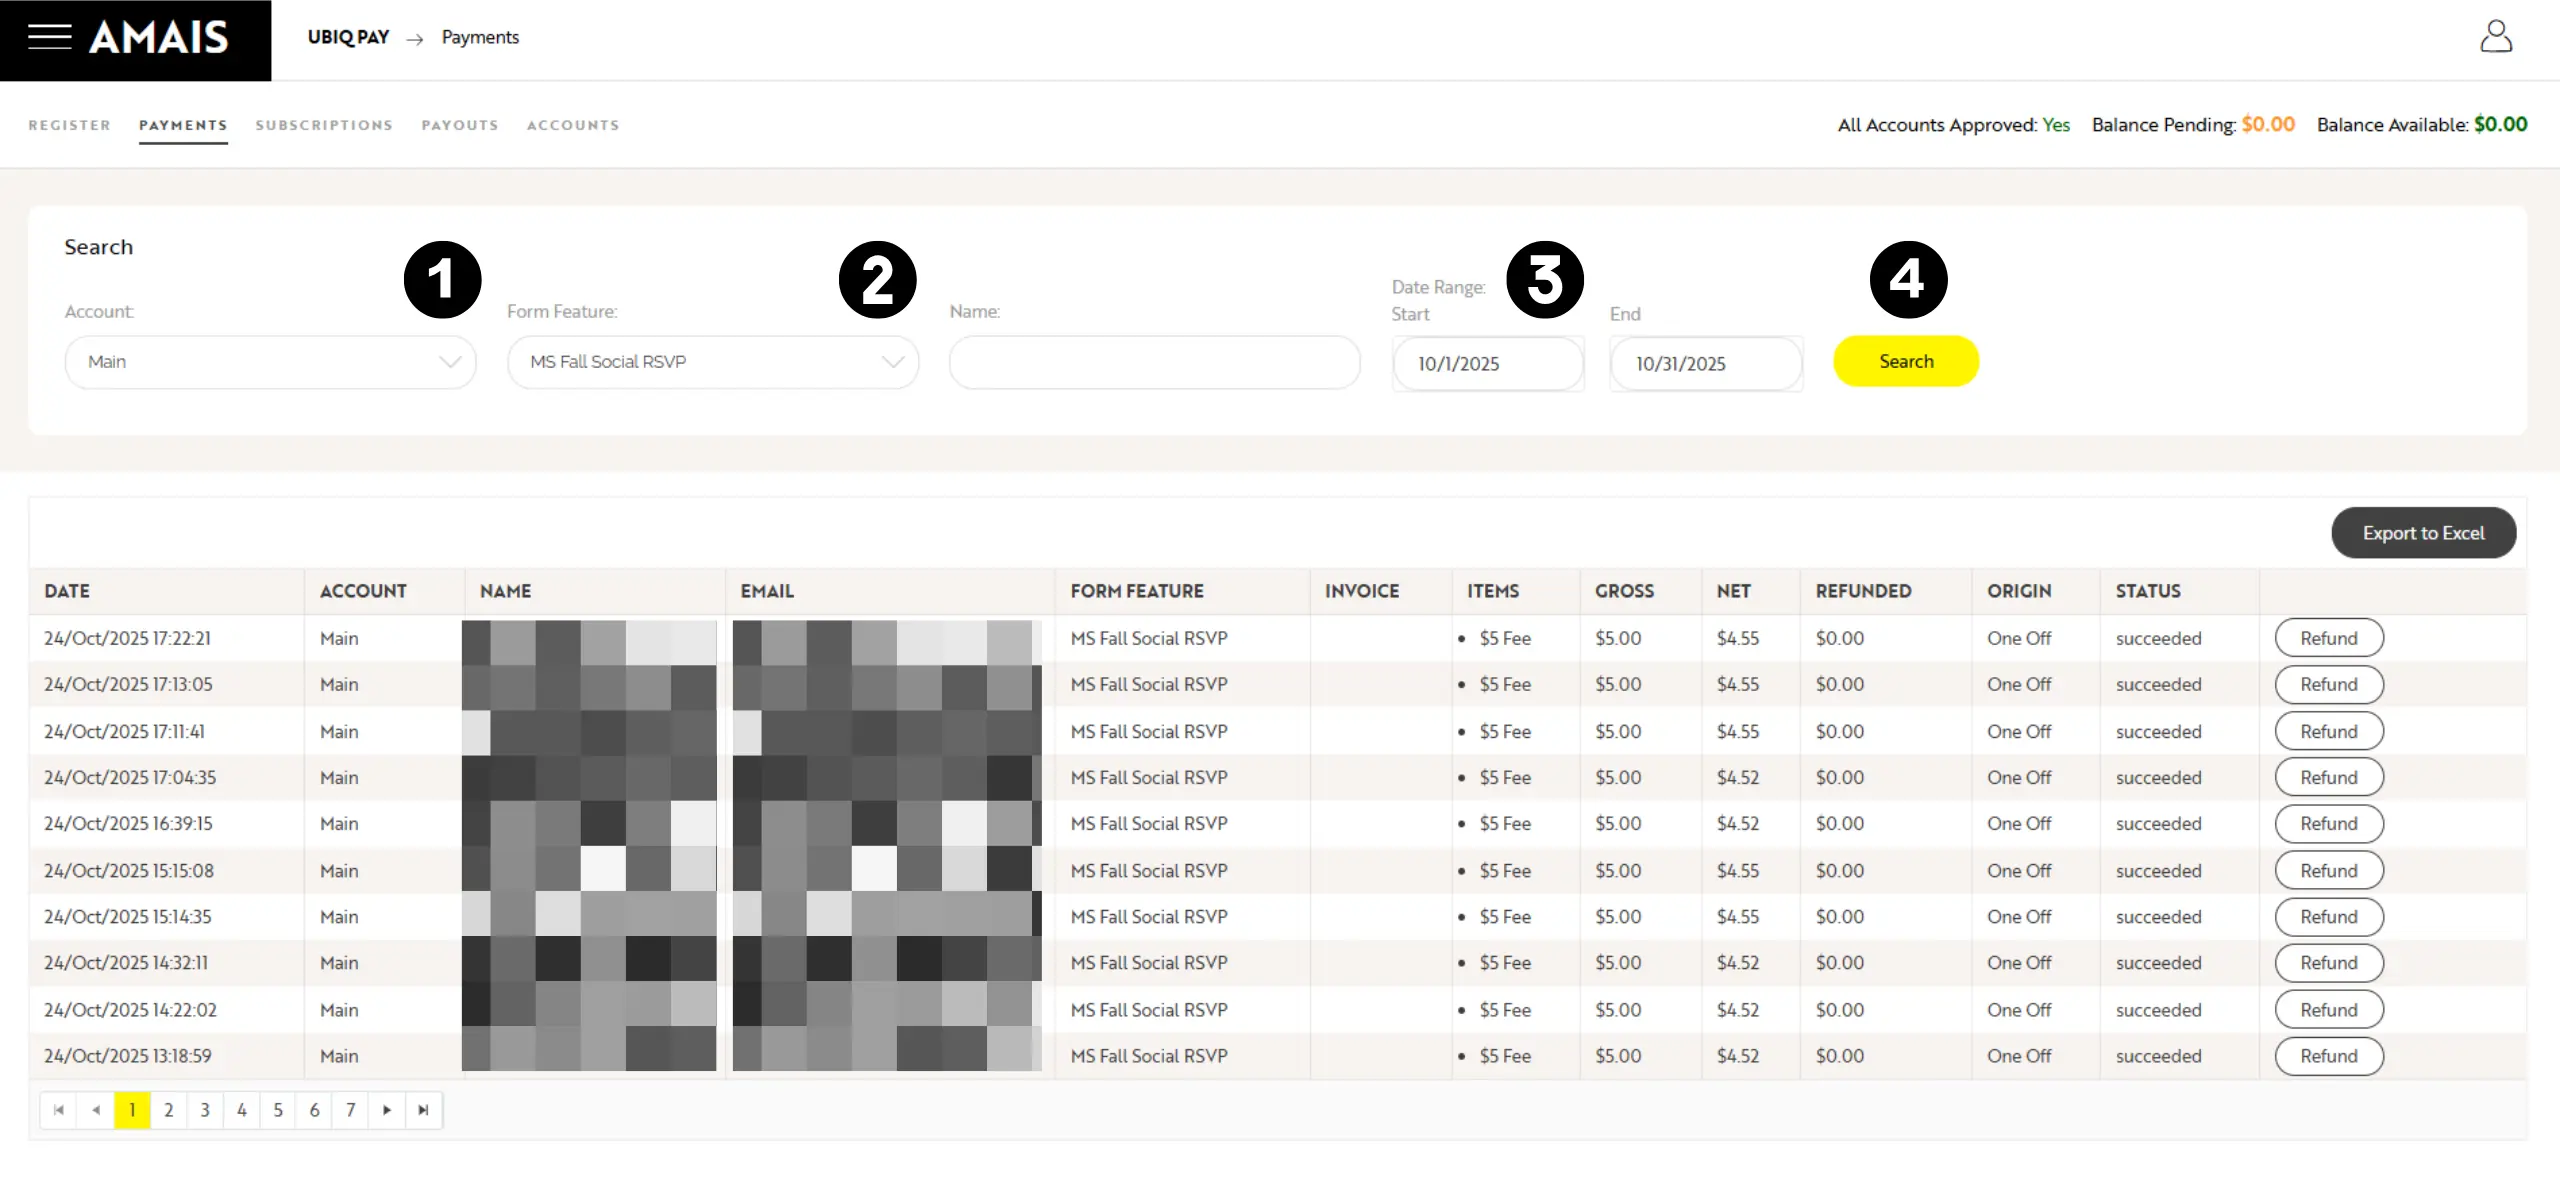Go to results page 4
The image size is (2560, 1203).
pyautogui.click(x=241, y=1110)
